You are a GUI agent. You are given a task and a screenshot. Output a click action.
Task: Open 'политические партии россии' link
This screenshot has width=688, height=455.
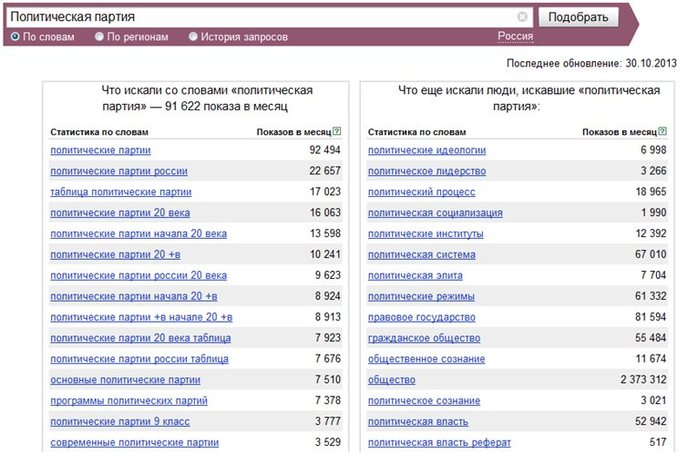pyautogui.click(x=119, y=171)
